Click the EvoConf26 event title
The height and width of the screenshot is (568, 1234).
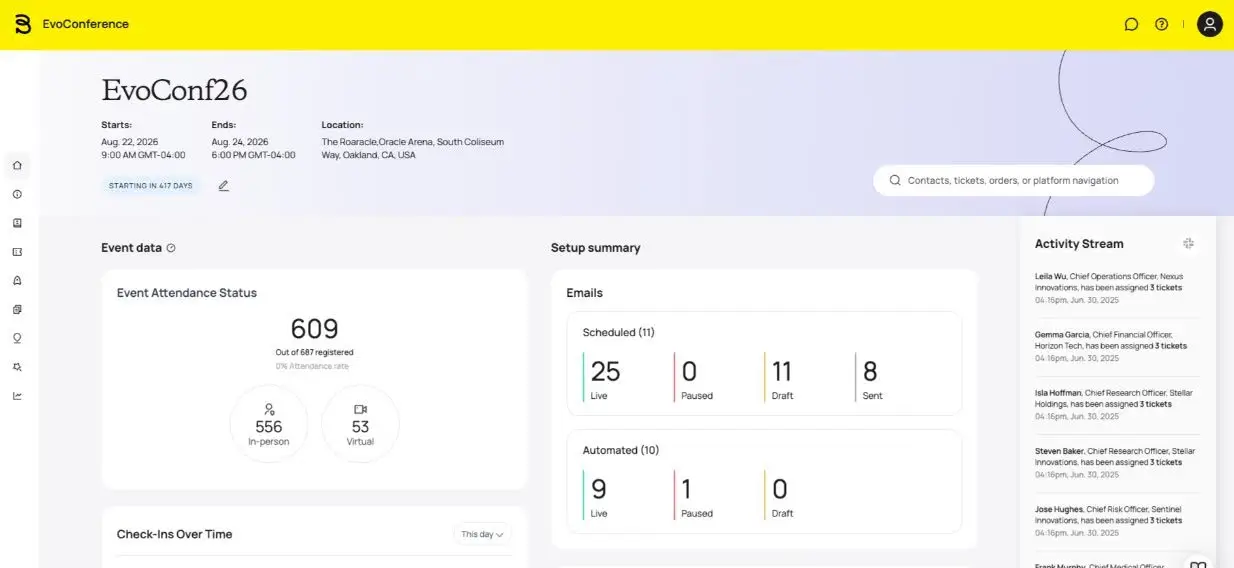(174, 90)
